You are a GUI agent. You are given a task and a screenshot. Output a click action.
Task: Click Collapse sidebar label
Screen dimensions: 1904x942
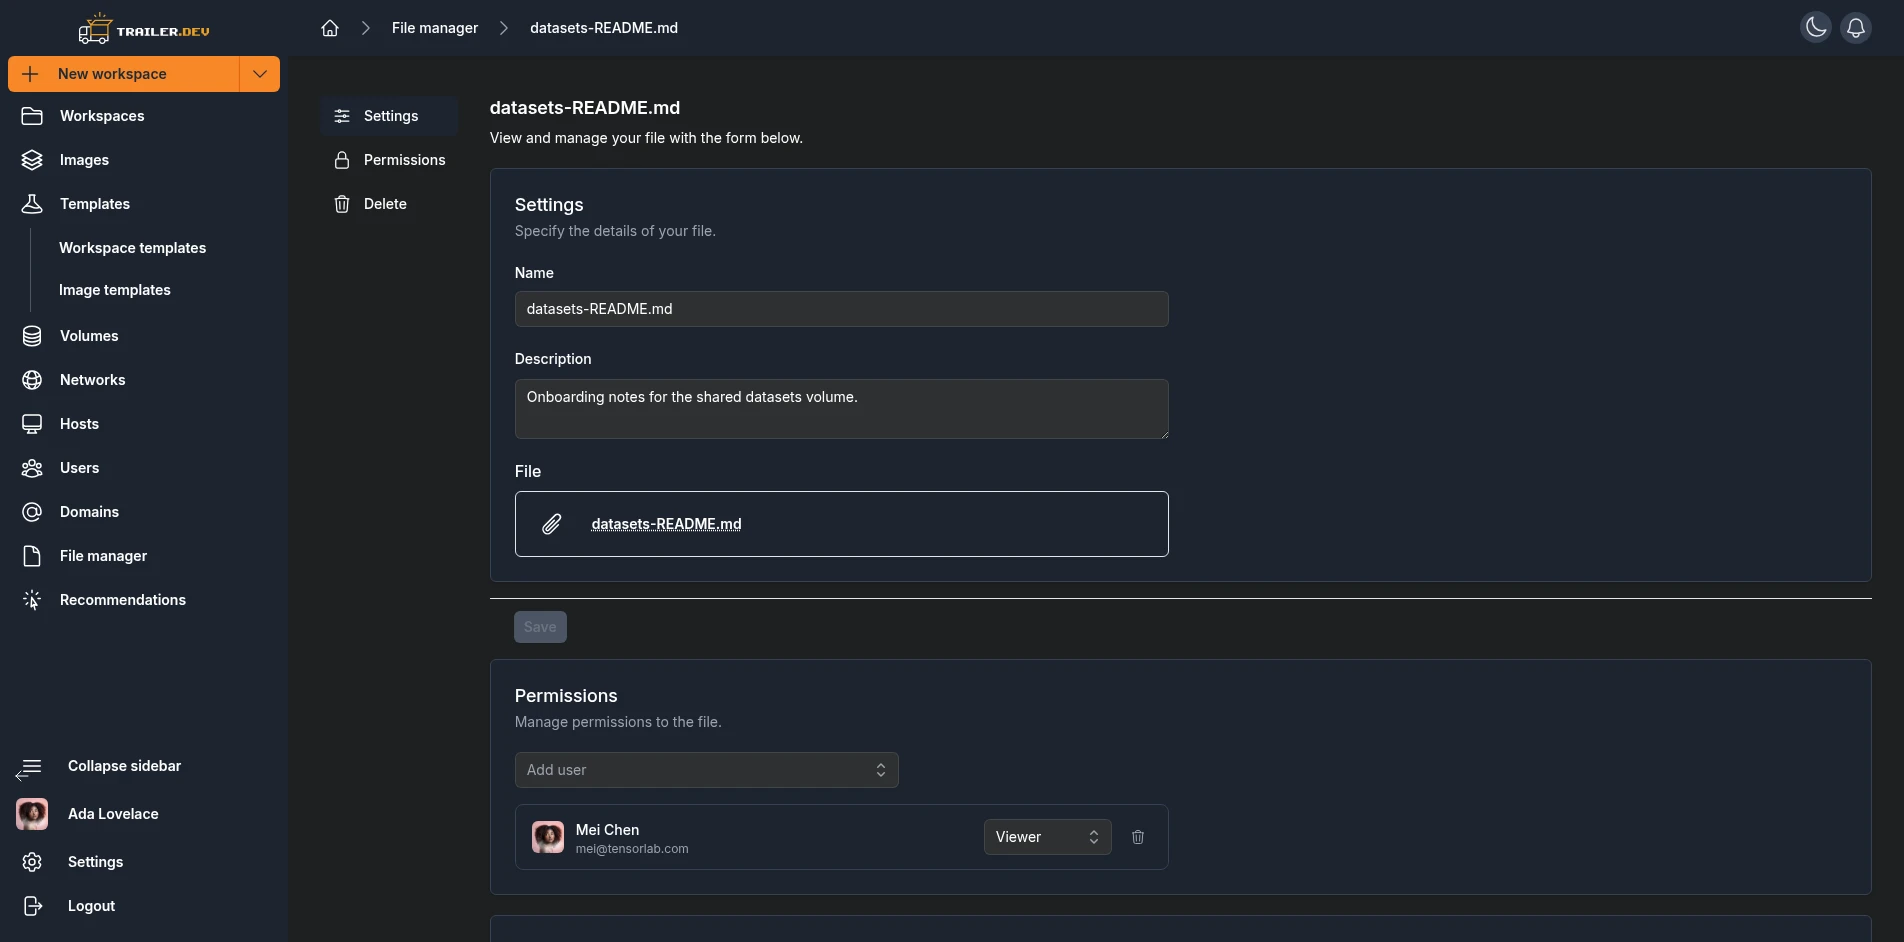pos(124,766)
